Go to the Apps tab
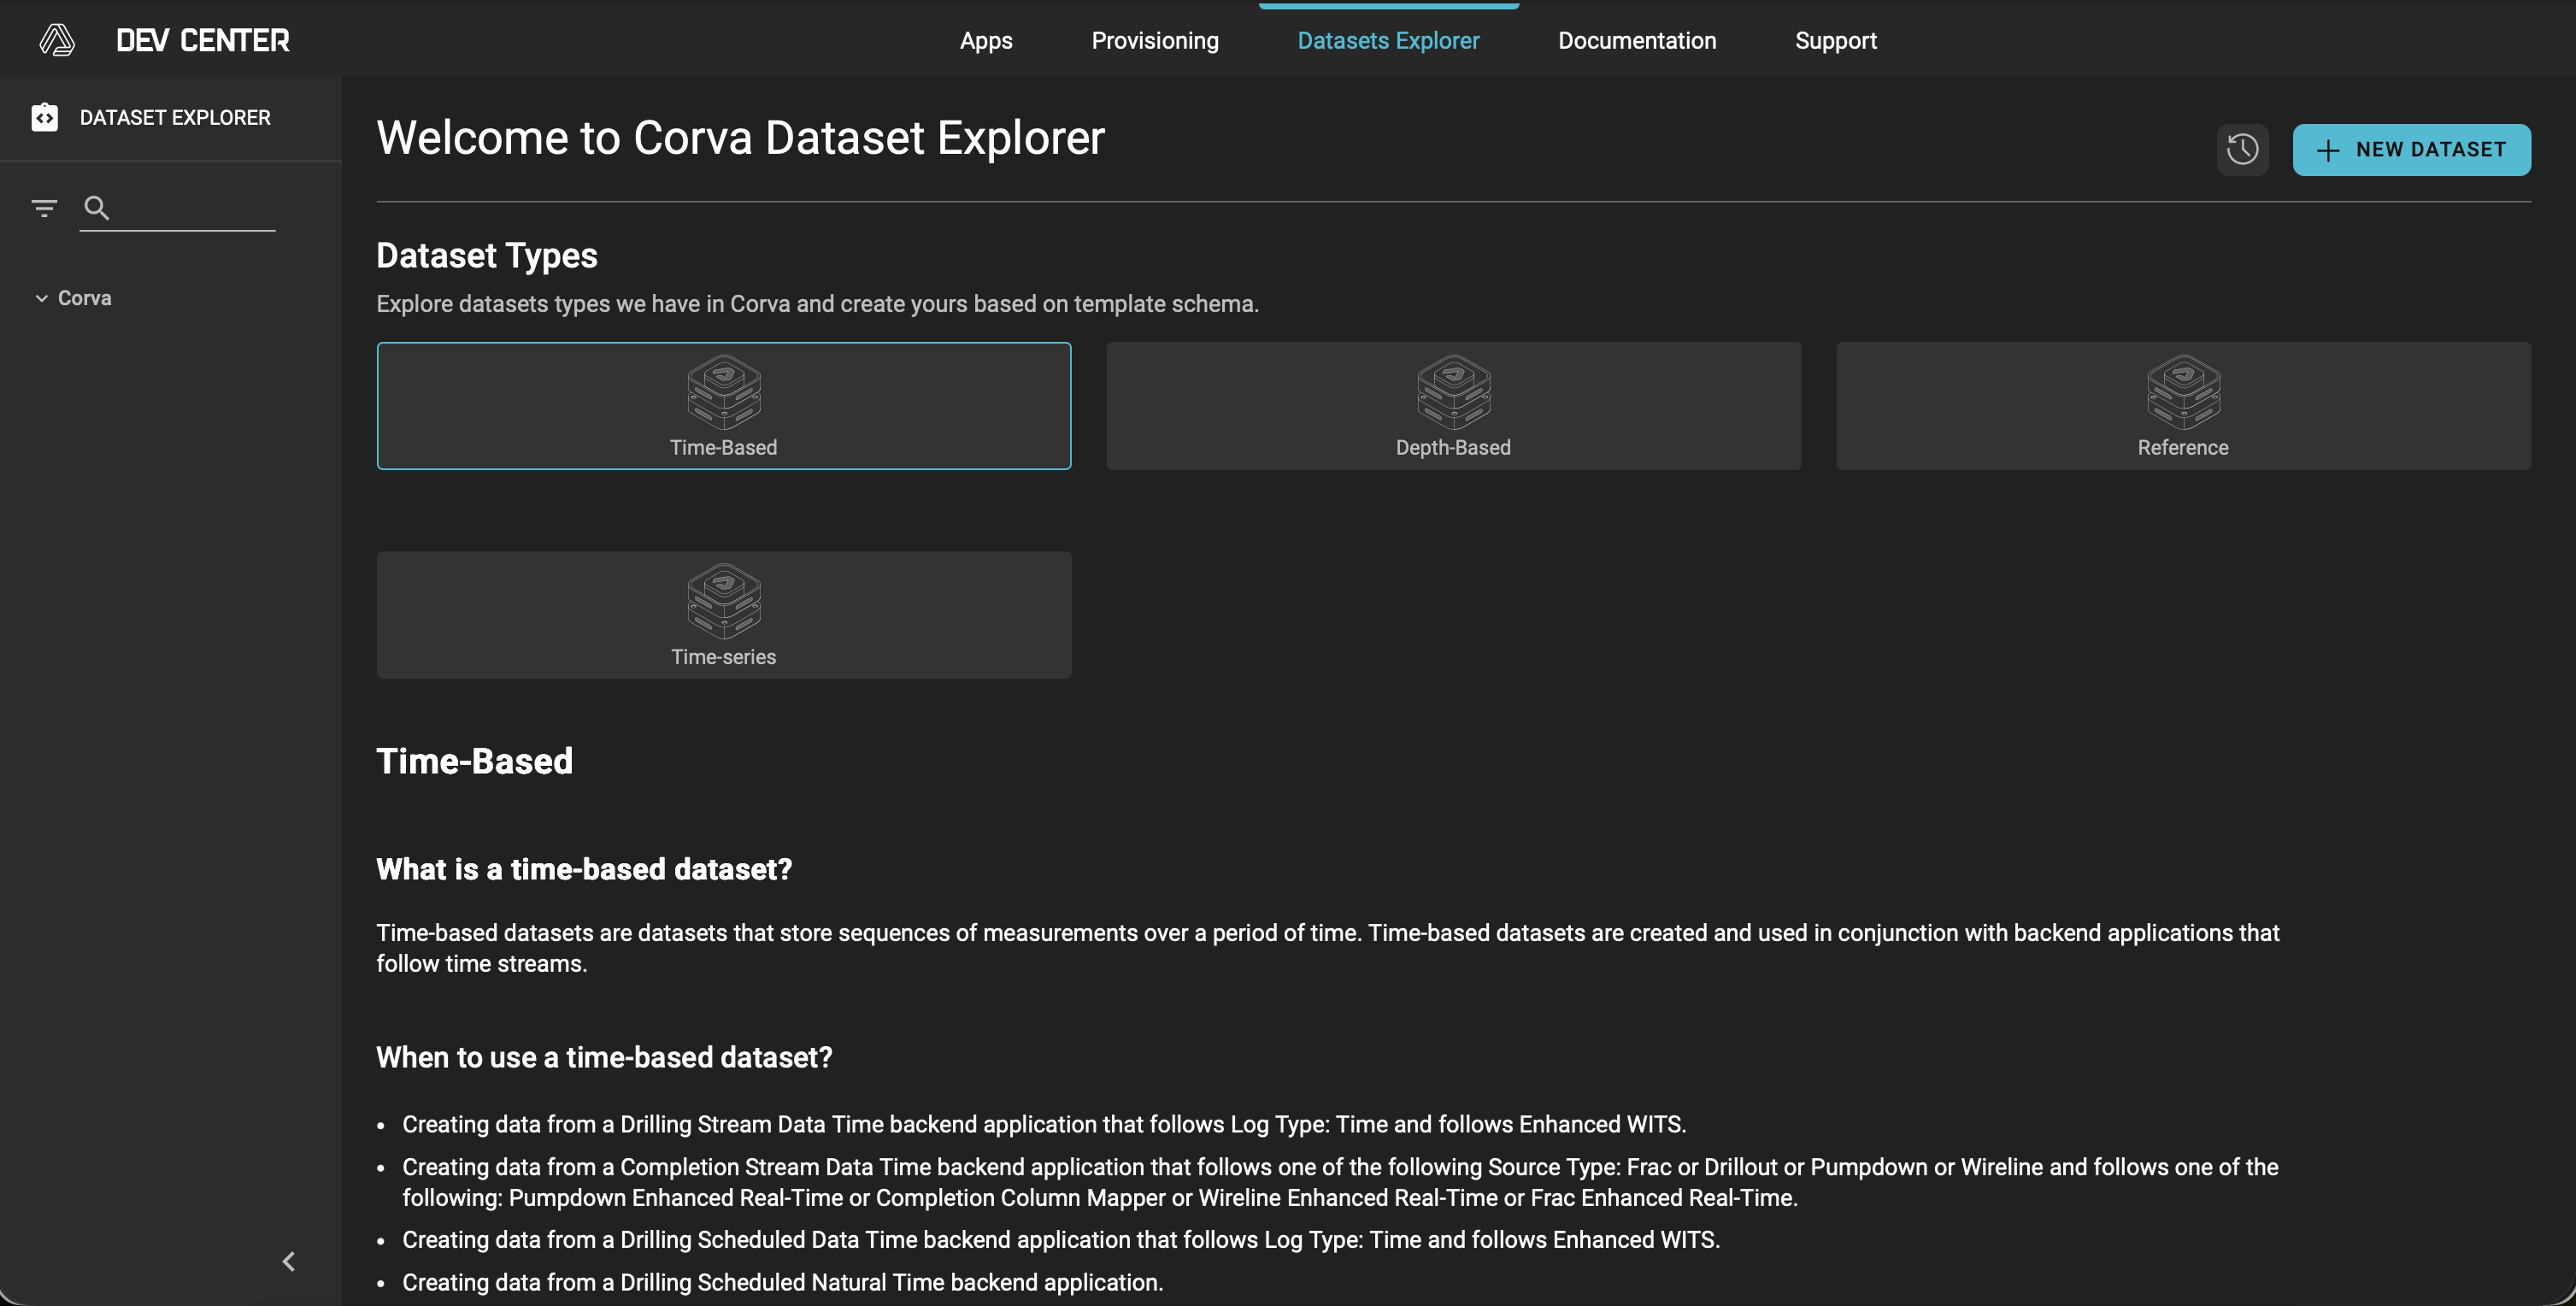The width and height of the screenshot is (2576, 1306). [x=986, y=40]
